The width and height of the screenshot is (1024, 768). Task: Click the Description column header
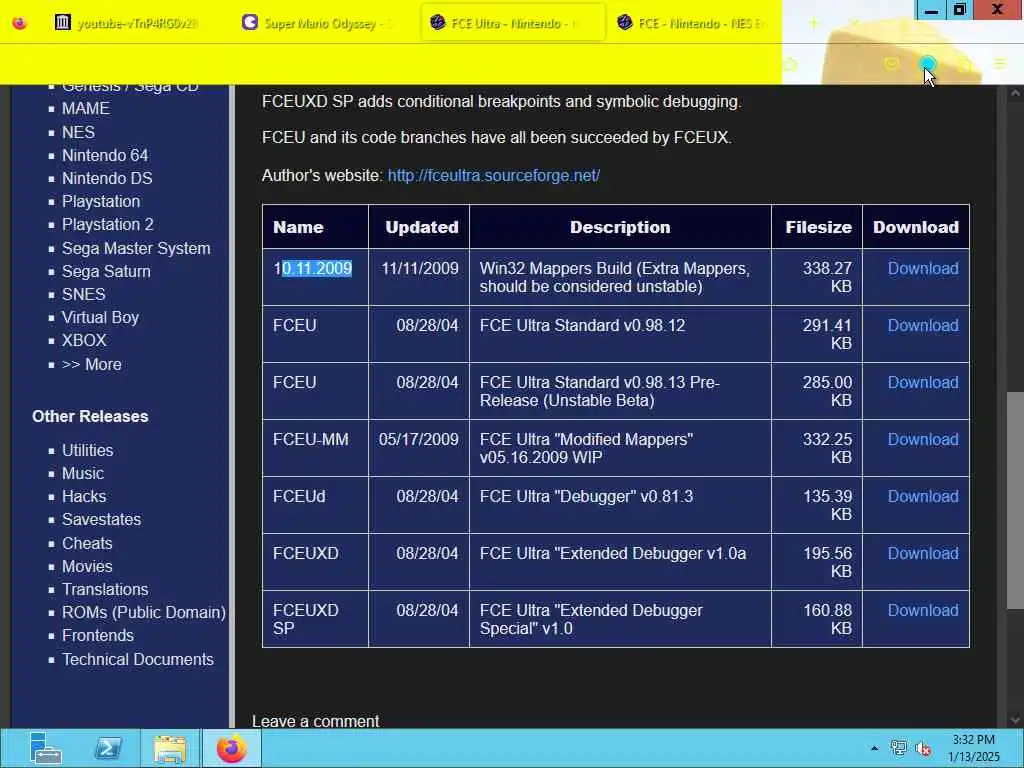coord(620,227)
